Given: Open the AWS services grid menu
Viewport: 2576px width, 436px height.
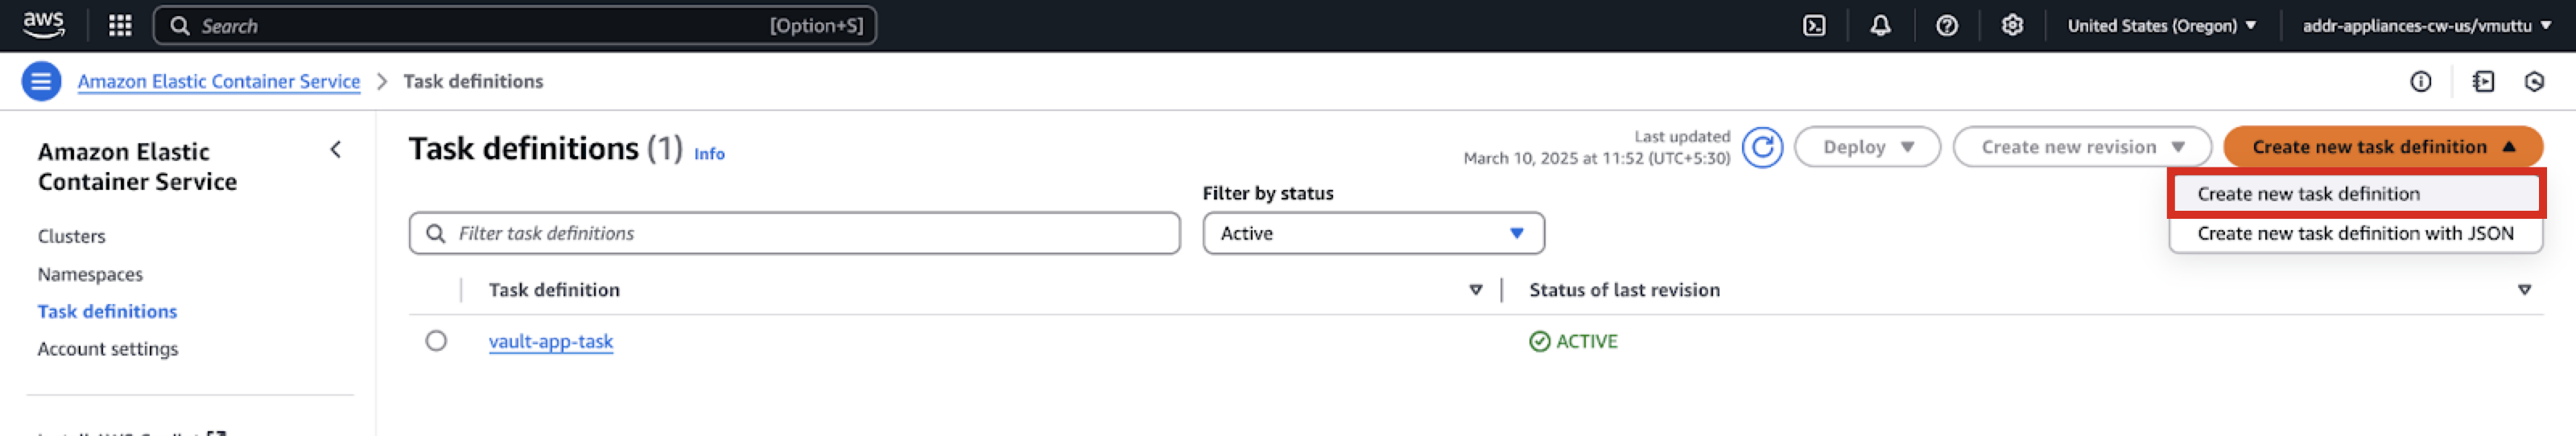Looking at the screenshot, I should coord(120,25).
